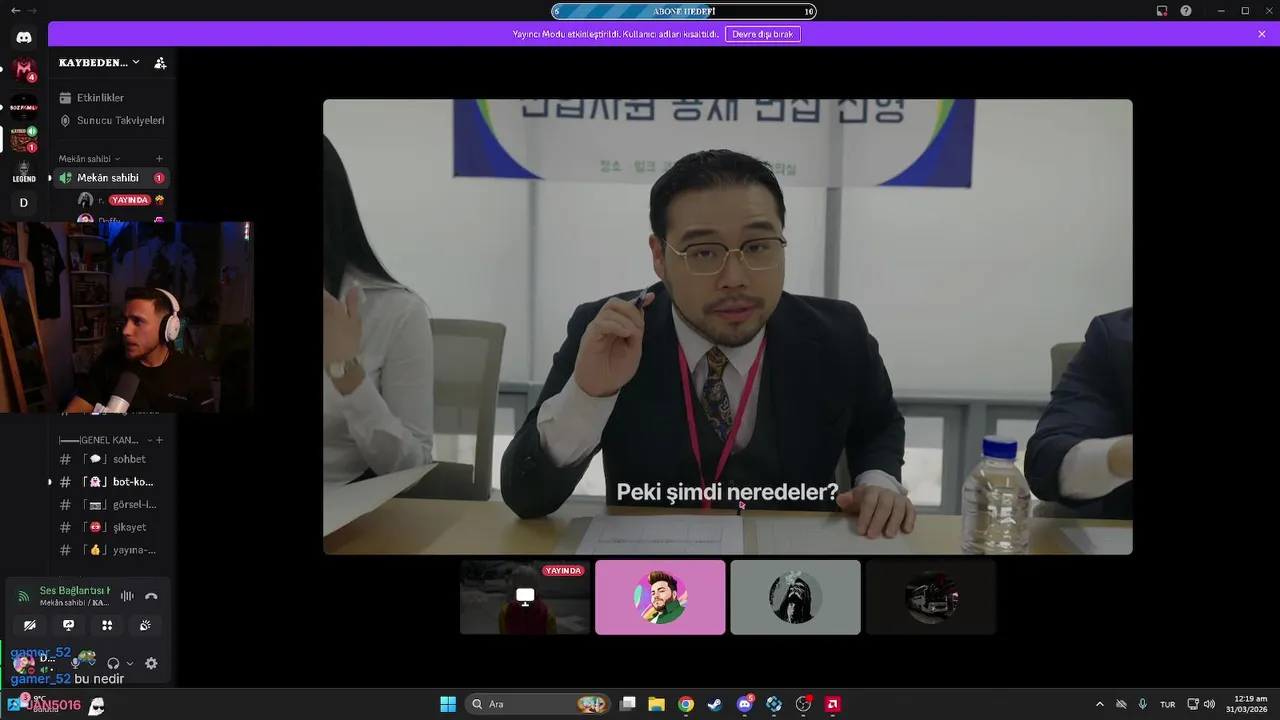Add channel to Mekân sahibi category
Image resolution: width=1280 pixels, height=720 pixels.
[159, 159]
